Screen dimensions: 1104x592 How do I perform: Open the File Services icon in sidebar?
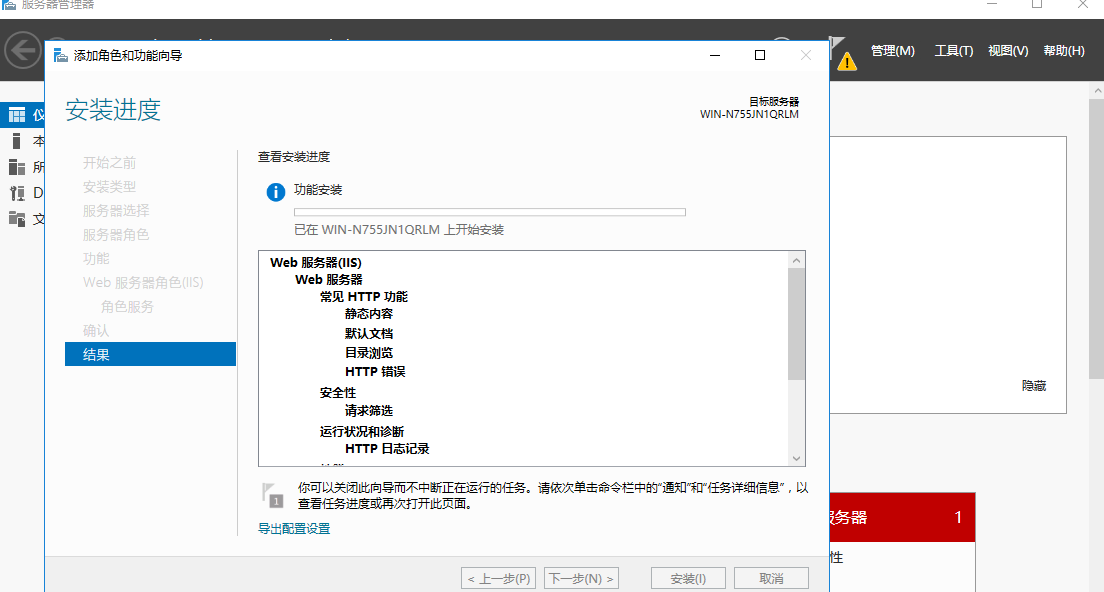pos(17,219)
